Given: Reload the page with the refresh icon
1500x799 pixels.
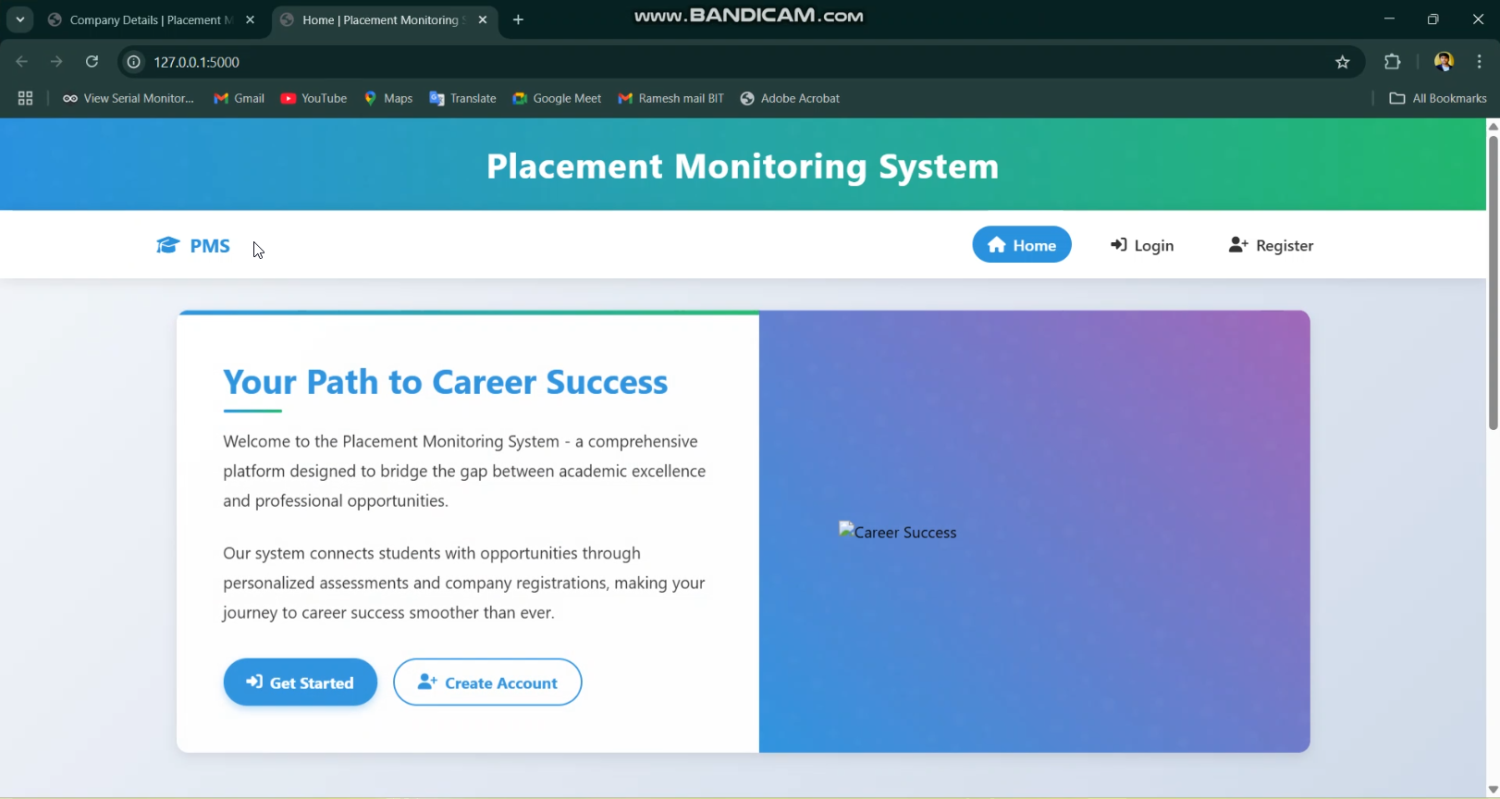Looking at the screenshot, I should (91, 62).
